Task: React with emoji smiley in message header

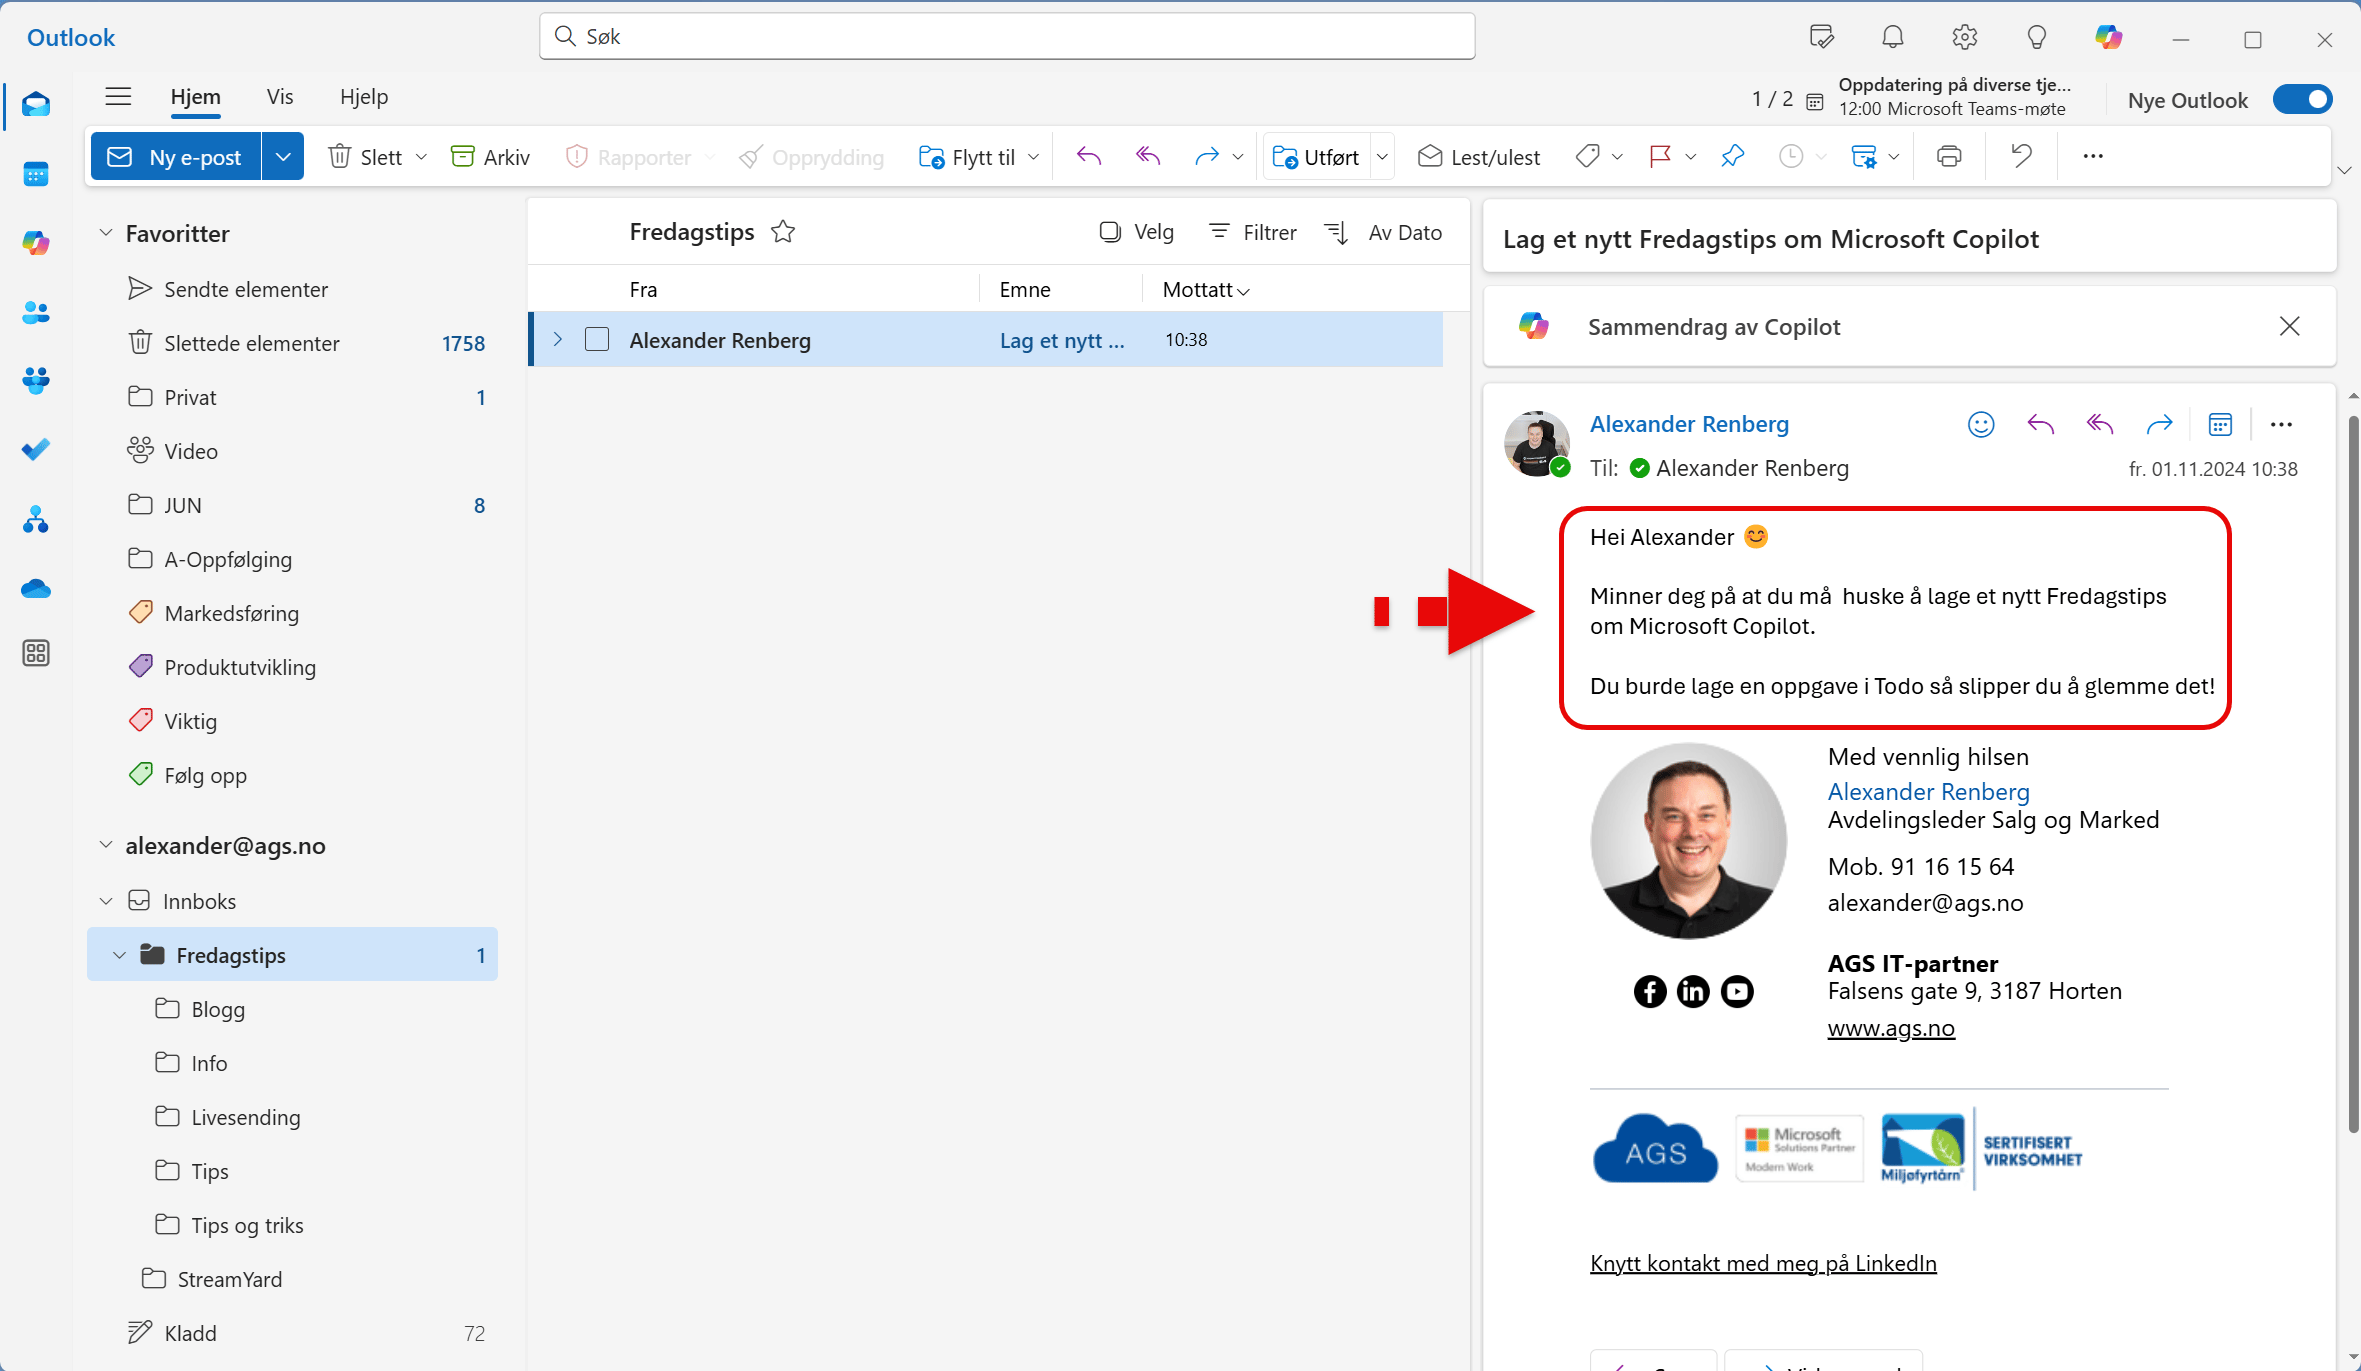Action: (1981, 425)
